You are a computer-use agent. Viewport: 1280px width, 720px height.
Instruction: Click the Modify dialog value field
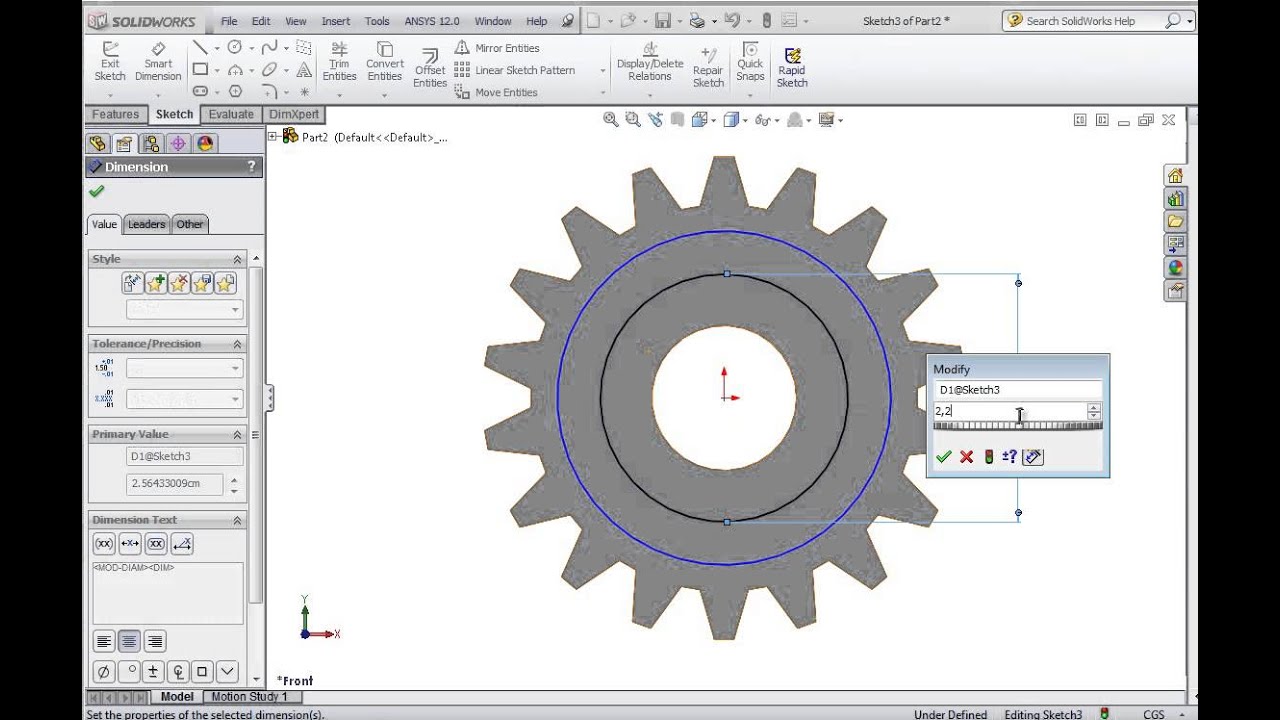pos(1009,411)
